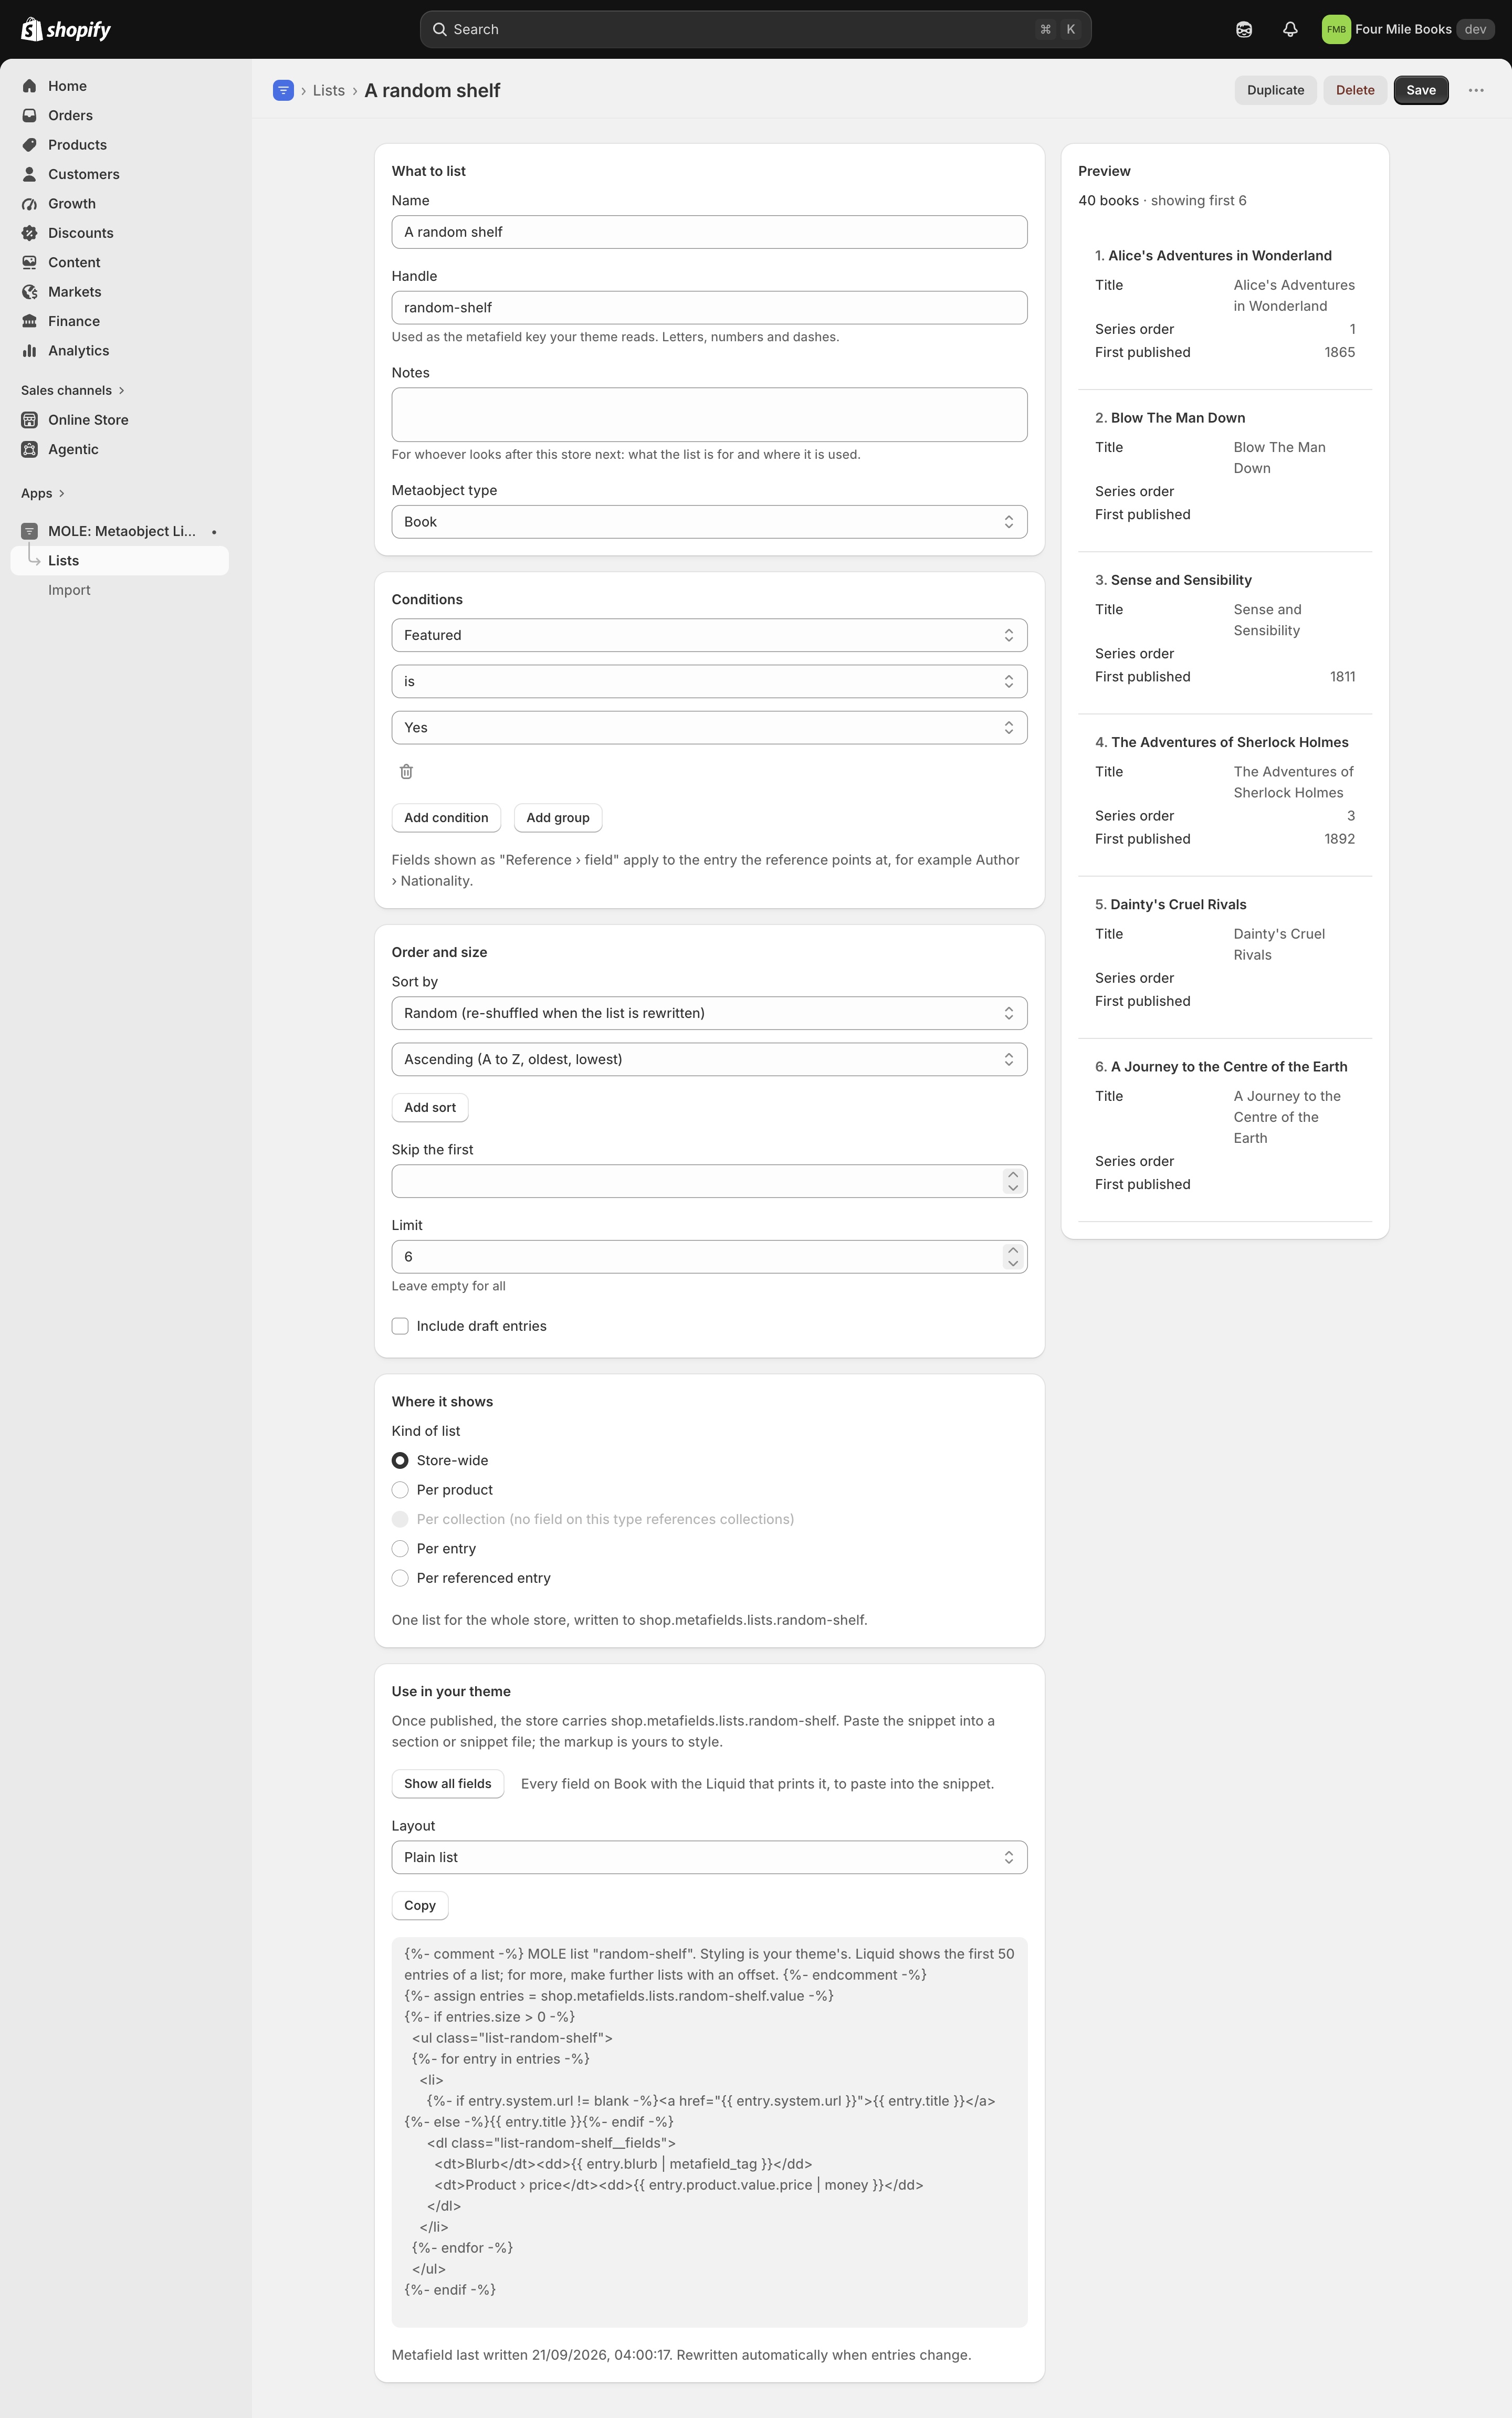The image size is (1512, 2418).
Task: Click the Four Mile Books FMB avatar
Action: [1336, 29]
